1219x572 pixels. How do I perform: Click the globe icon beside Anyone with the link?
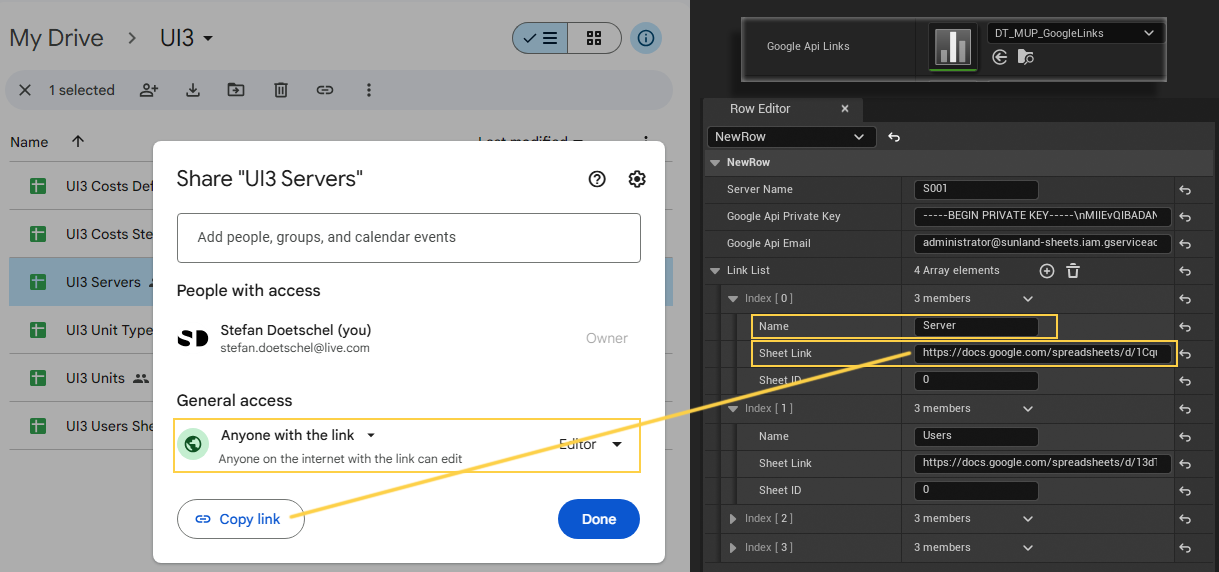pyautogui.click(x=193, y=444)
